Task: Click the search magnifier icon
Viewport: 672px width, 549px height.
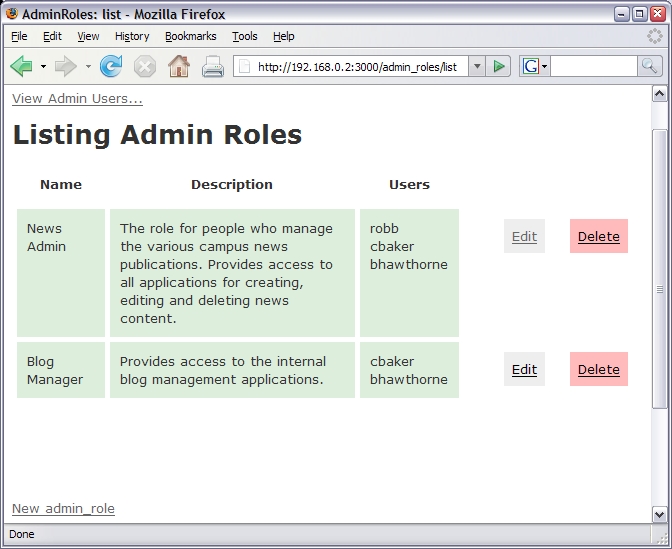Action: pos(650,66)
